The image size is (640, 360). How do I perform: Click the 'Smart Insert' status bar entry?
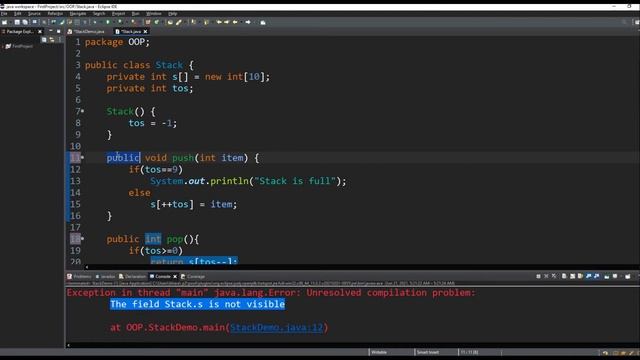click(428, 352)
